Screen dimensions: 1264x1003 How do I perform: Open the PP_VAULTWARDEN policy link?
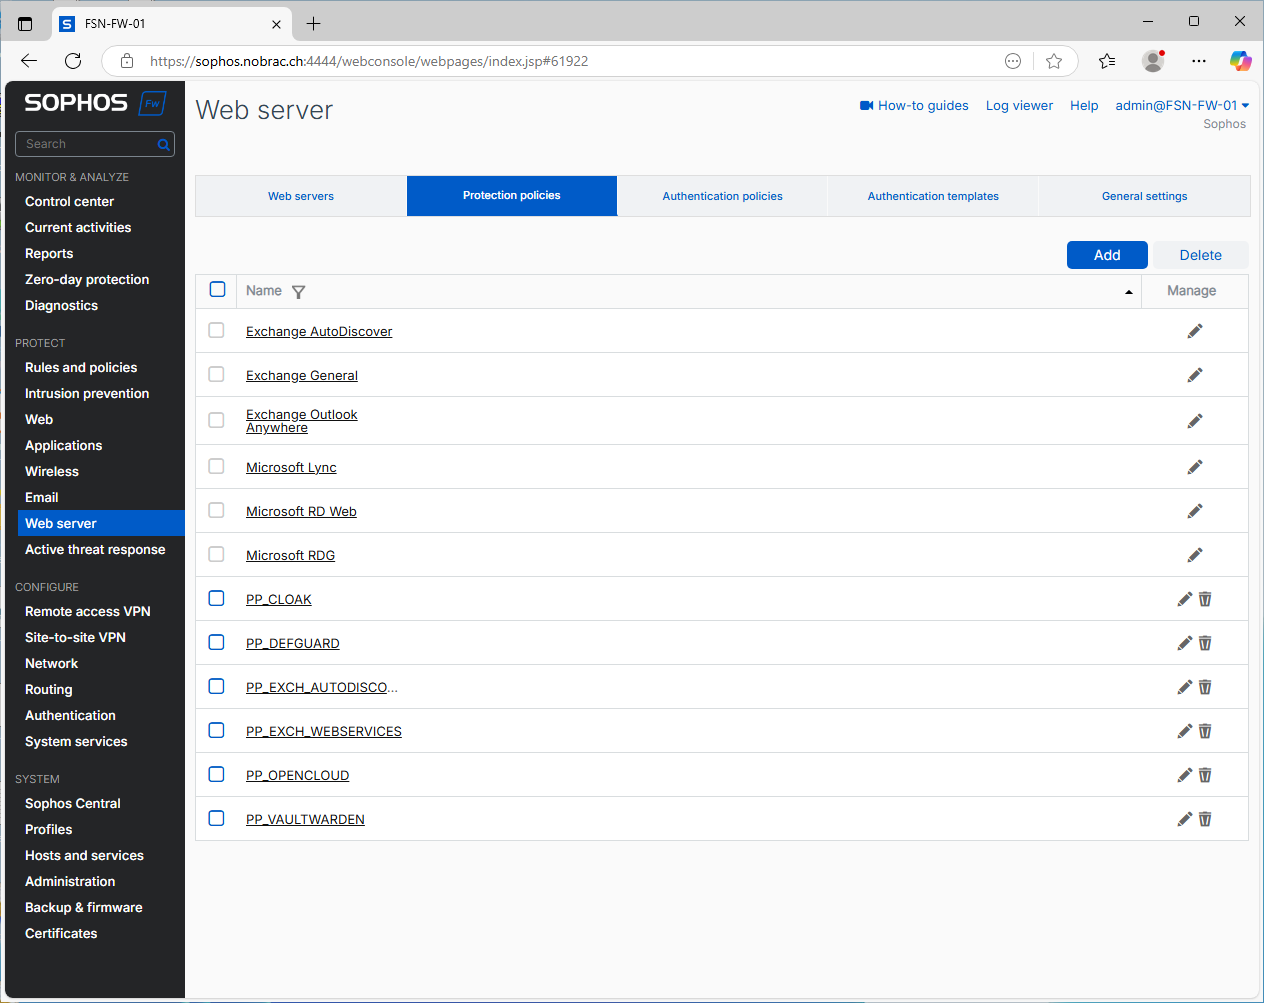(305, 819)
